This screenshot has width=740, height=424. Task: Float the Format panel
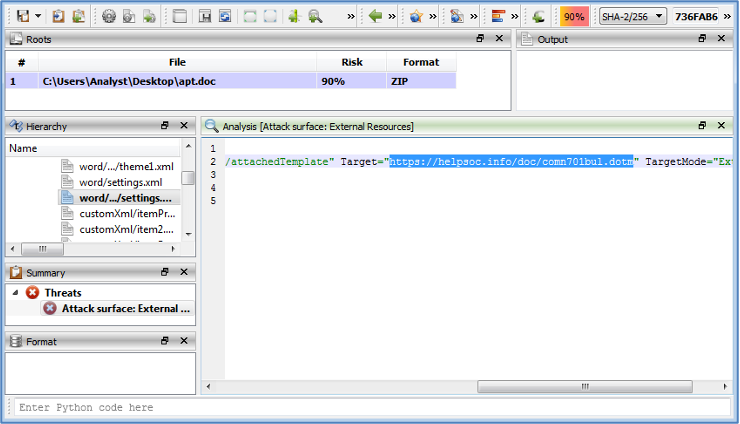click(165, 340)
